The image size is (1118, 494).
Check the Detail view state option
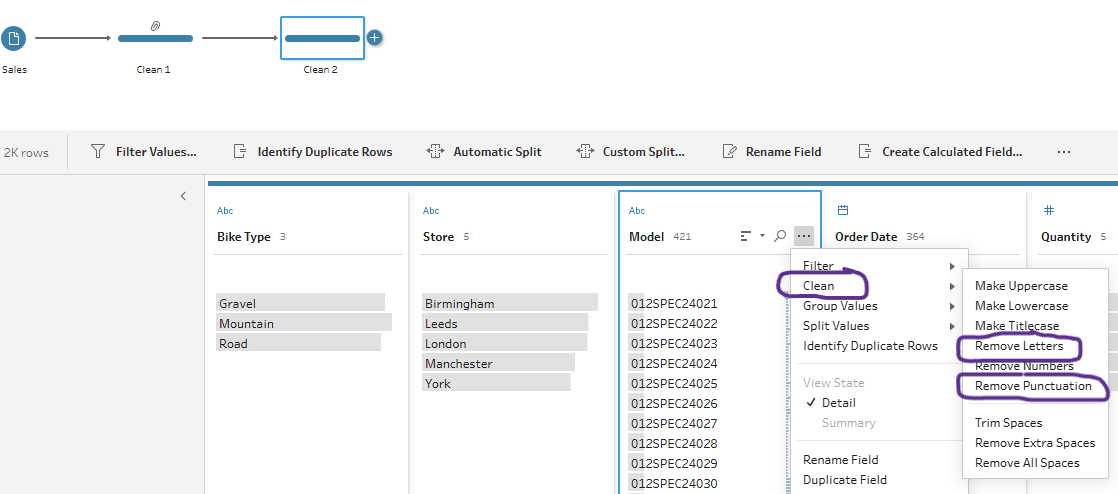click(838, 403)
